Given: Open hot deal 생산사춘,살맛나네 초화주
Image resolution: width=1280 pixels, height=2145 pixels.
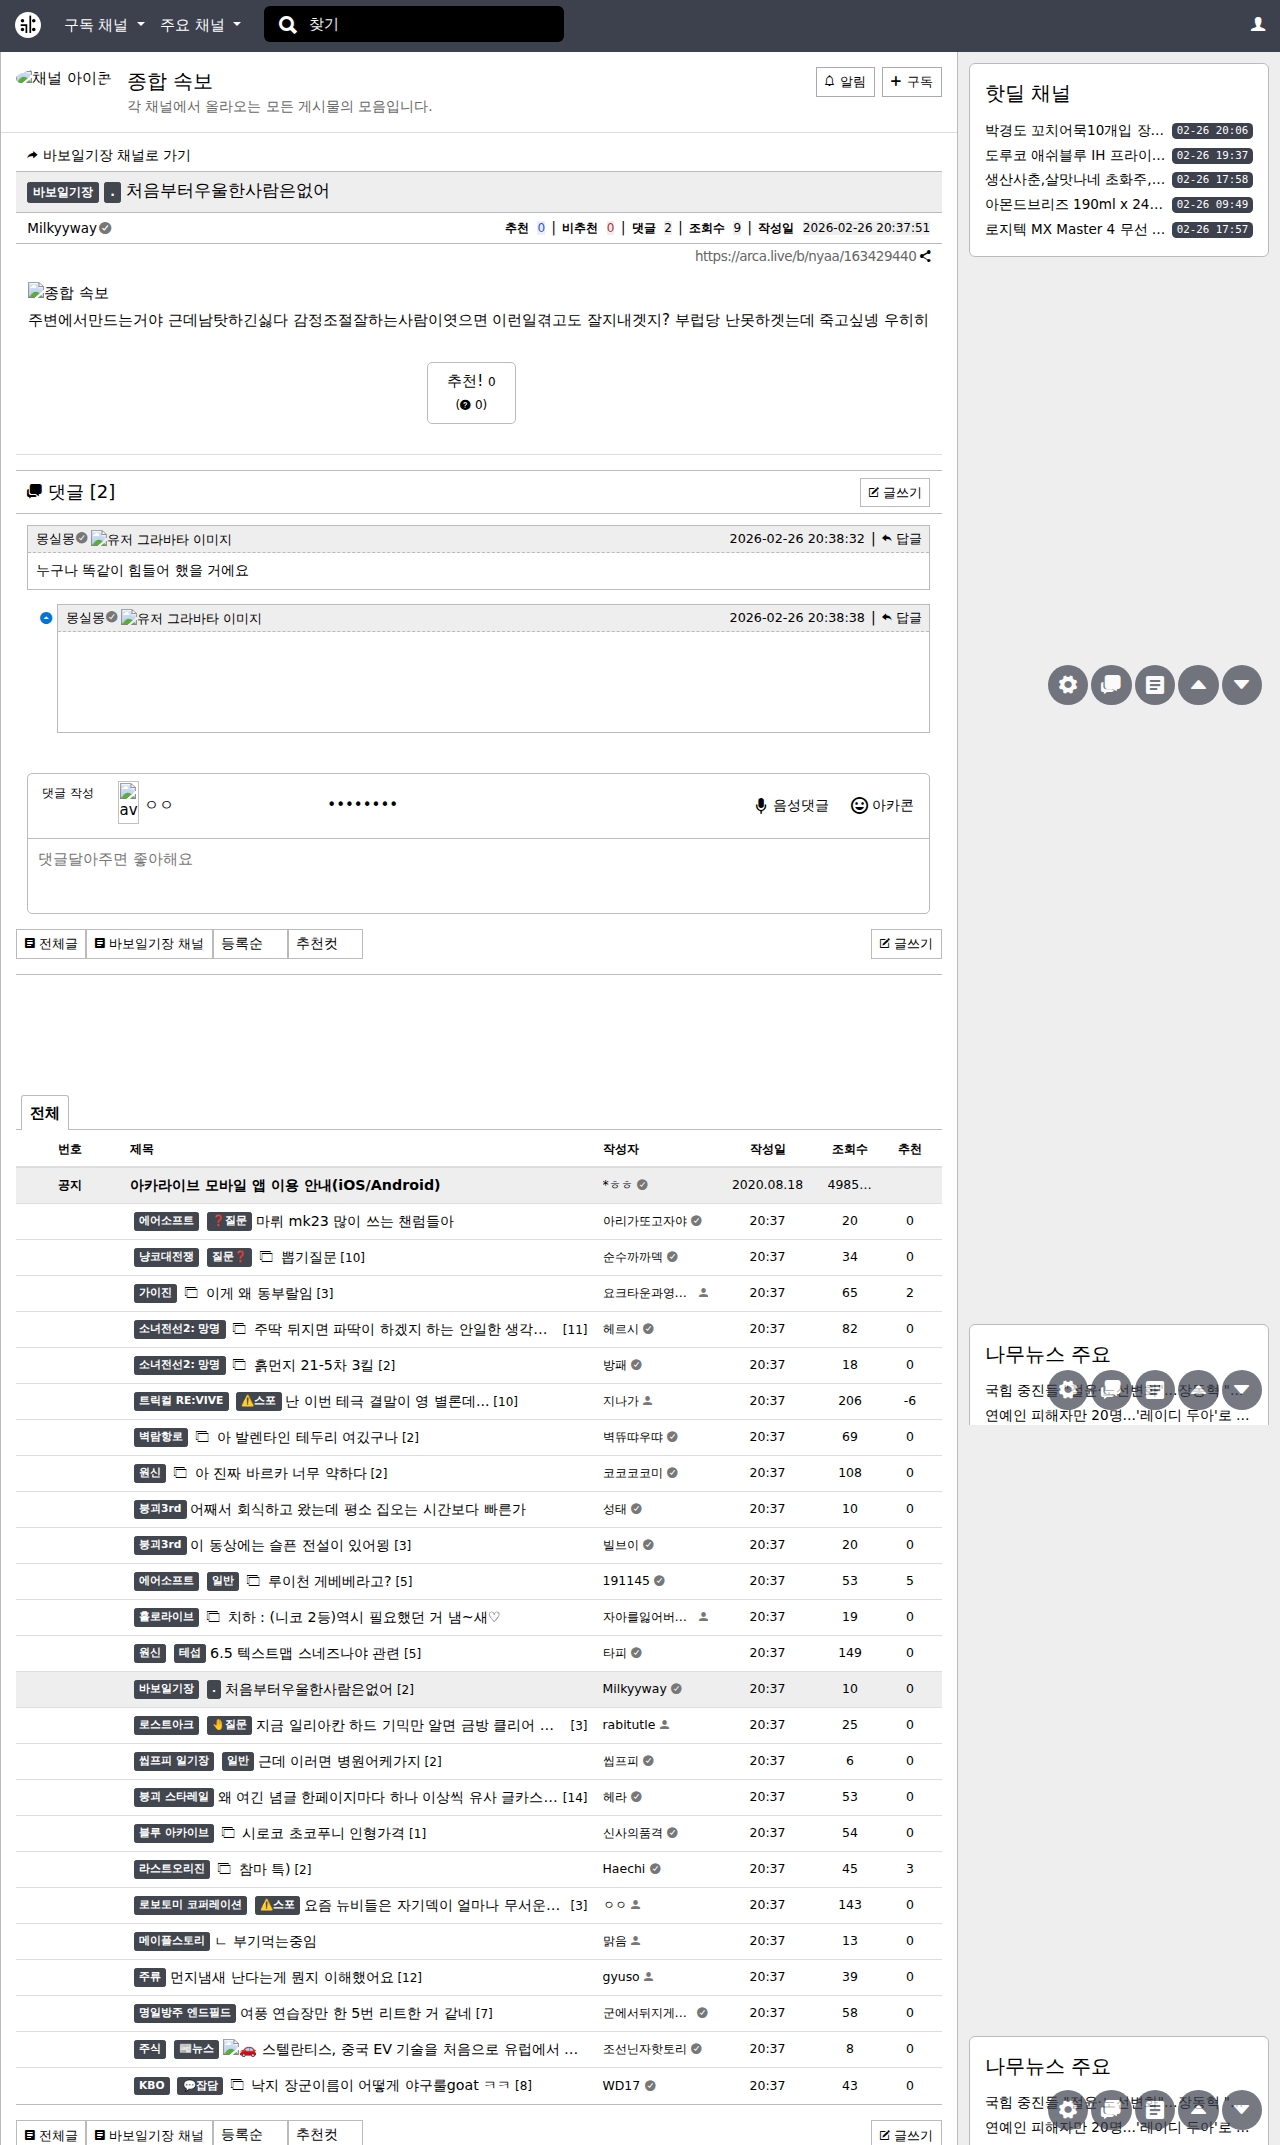Looking at the screenshot, I should pos(1074,180).
